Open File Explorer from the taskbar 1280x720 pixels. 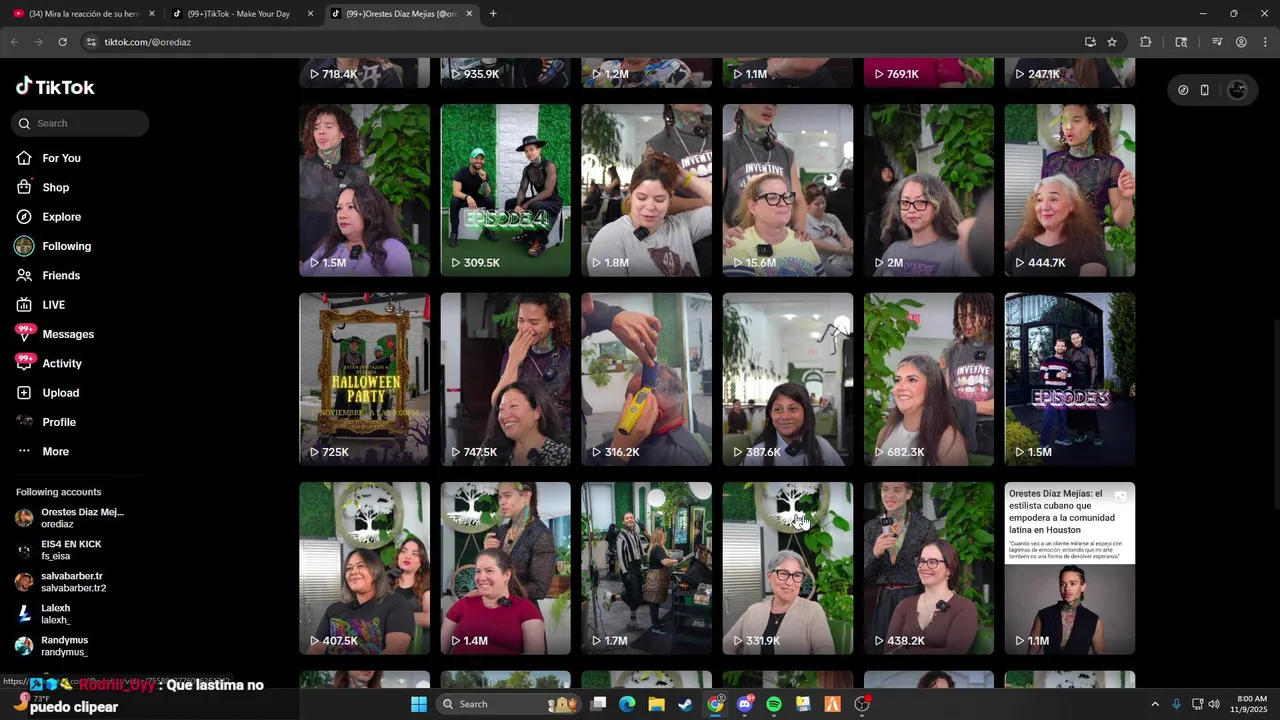click(656, 704)
